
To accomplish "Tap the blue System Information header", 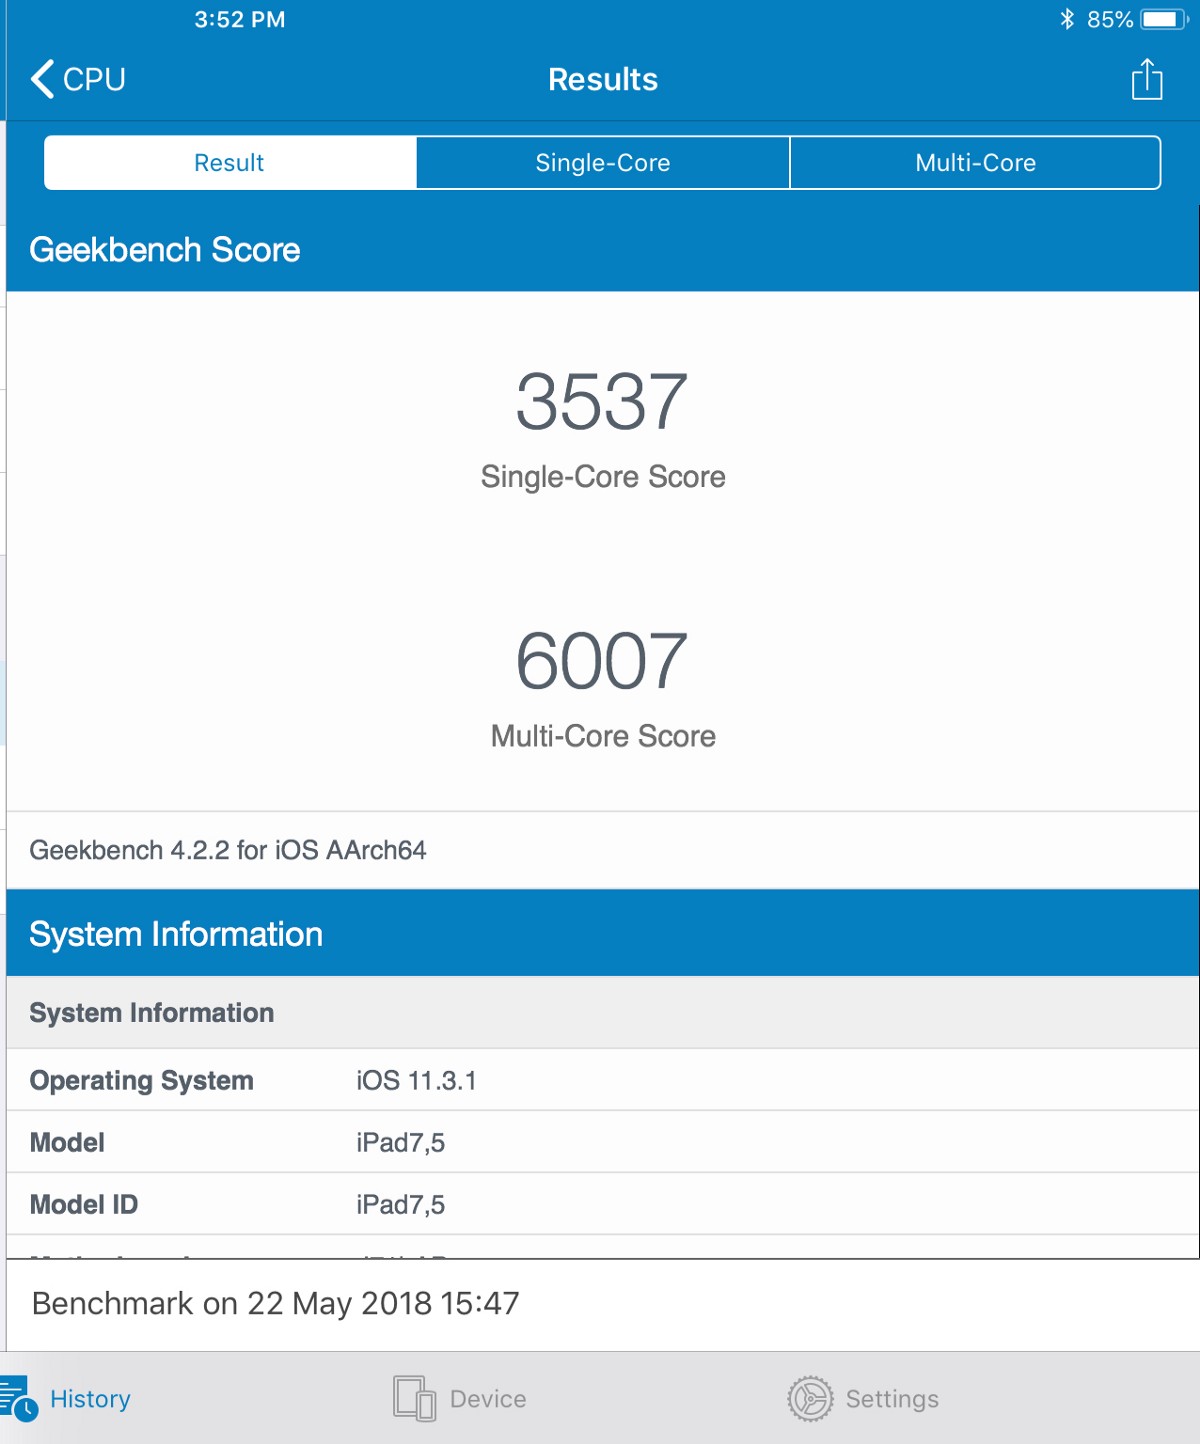I will tap(603, 934).
